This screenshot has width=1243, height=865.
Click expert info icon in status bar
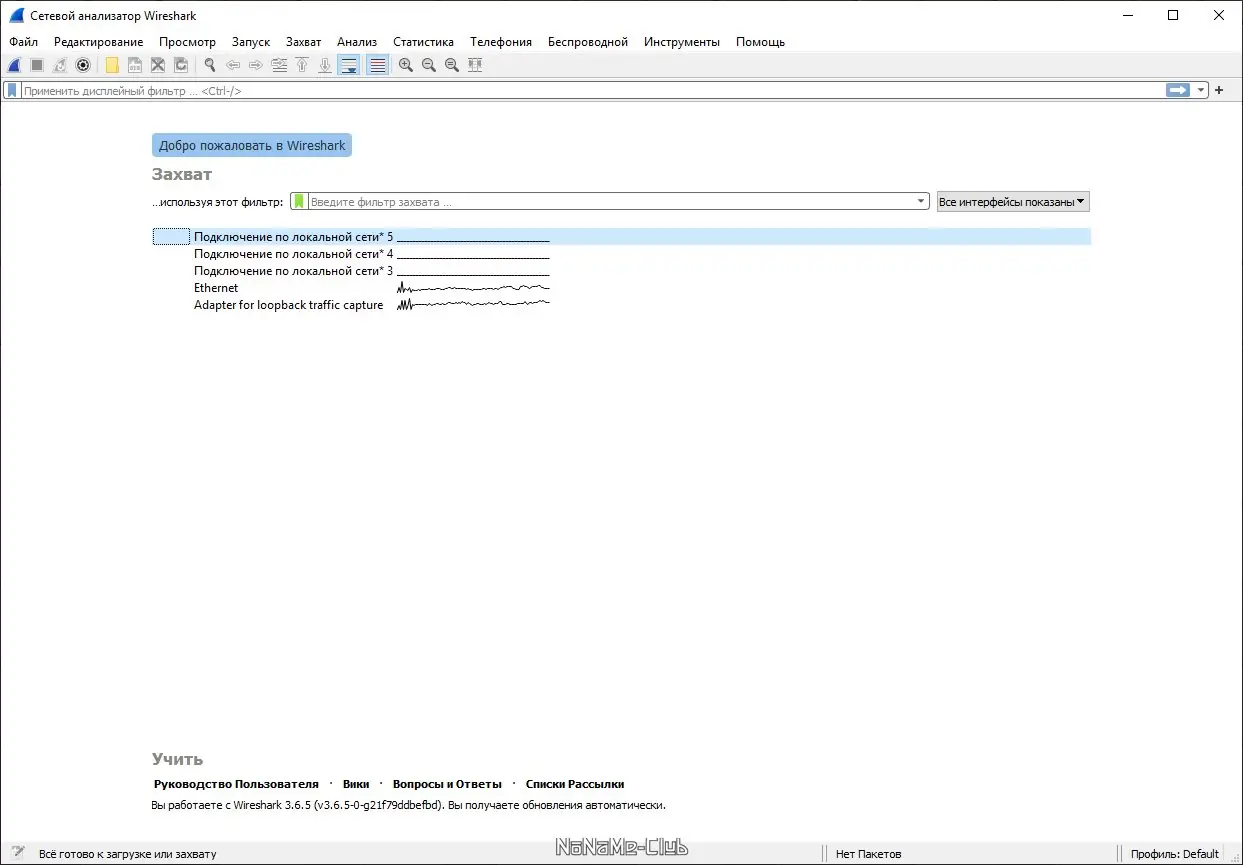click(x=17, y=853)
